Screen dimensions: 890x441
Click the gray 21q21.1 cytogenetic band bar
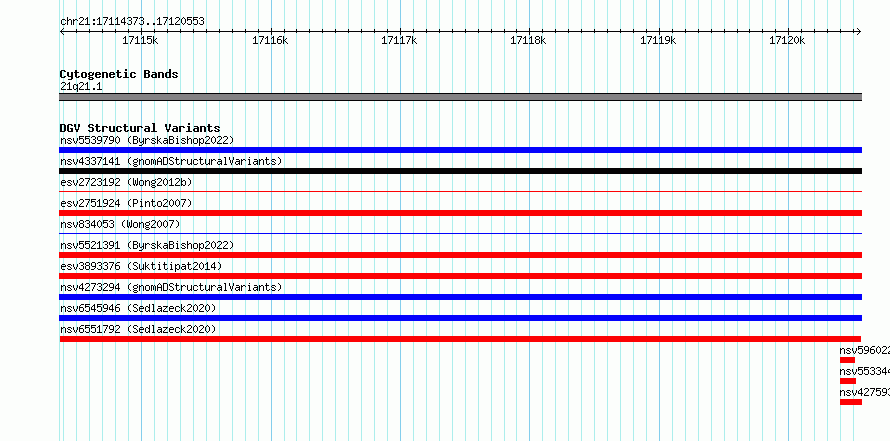pos(460,97)
